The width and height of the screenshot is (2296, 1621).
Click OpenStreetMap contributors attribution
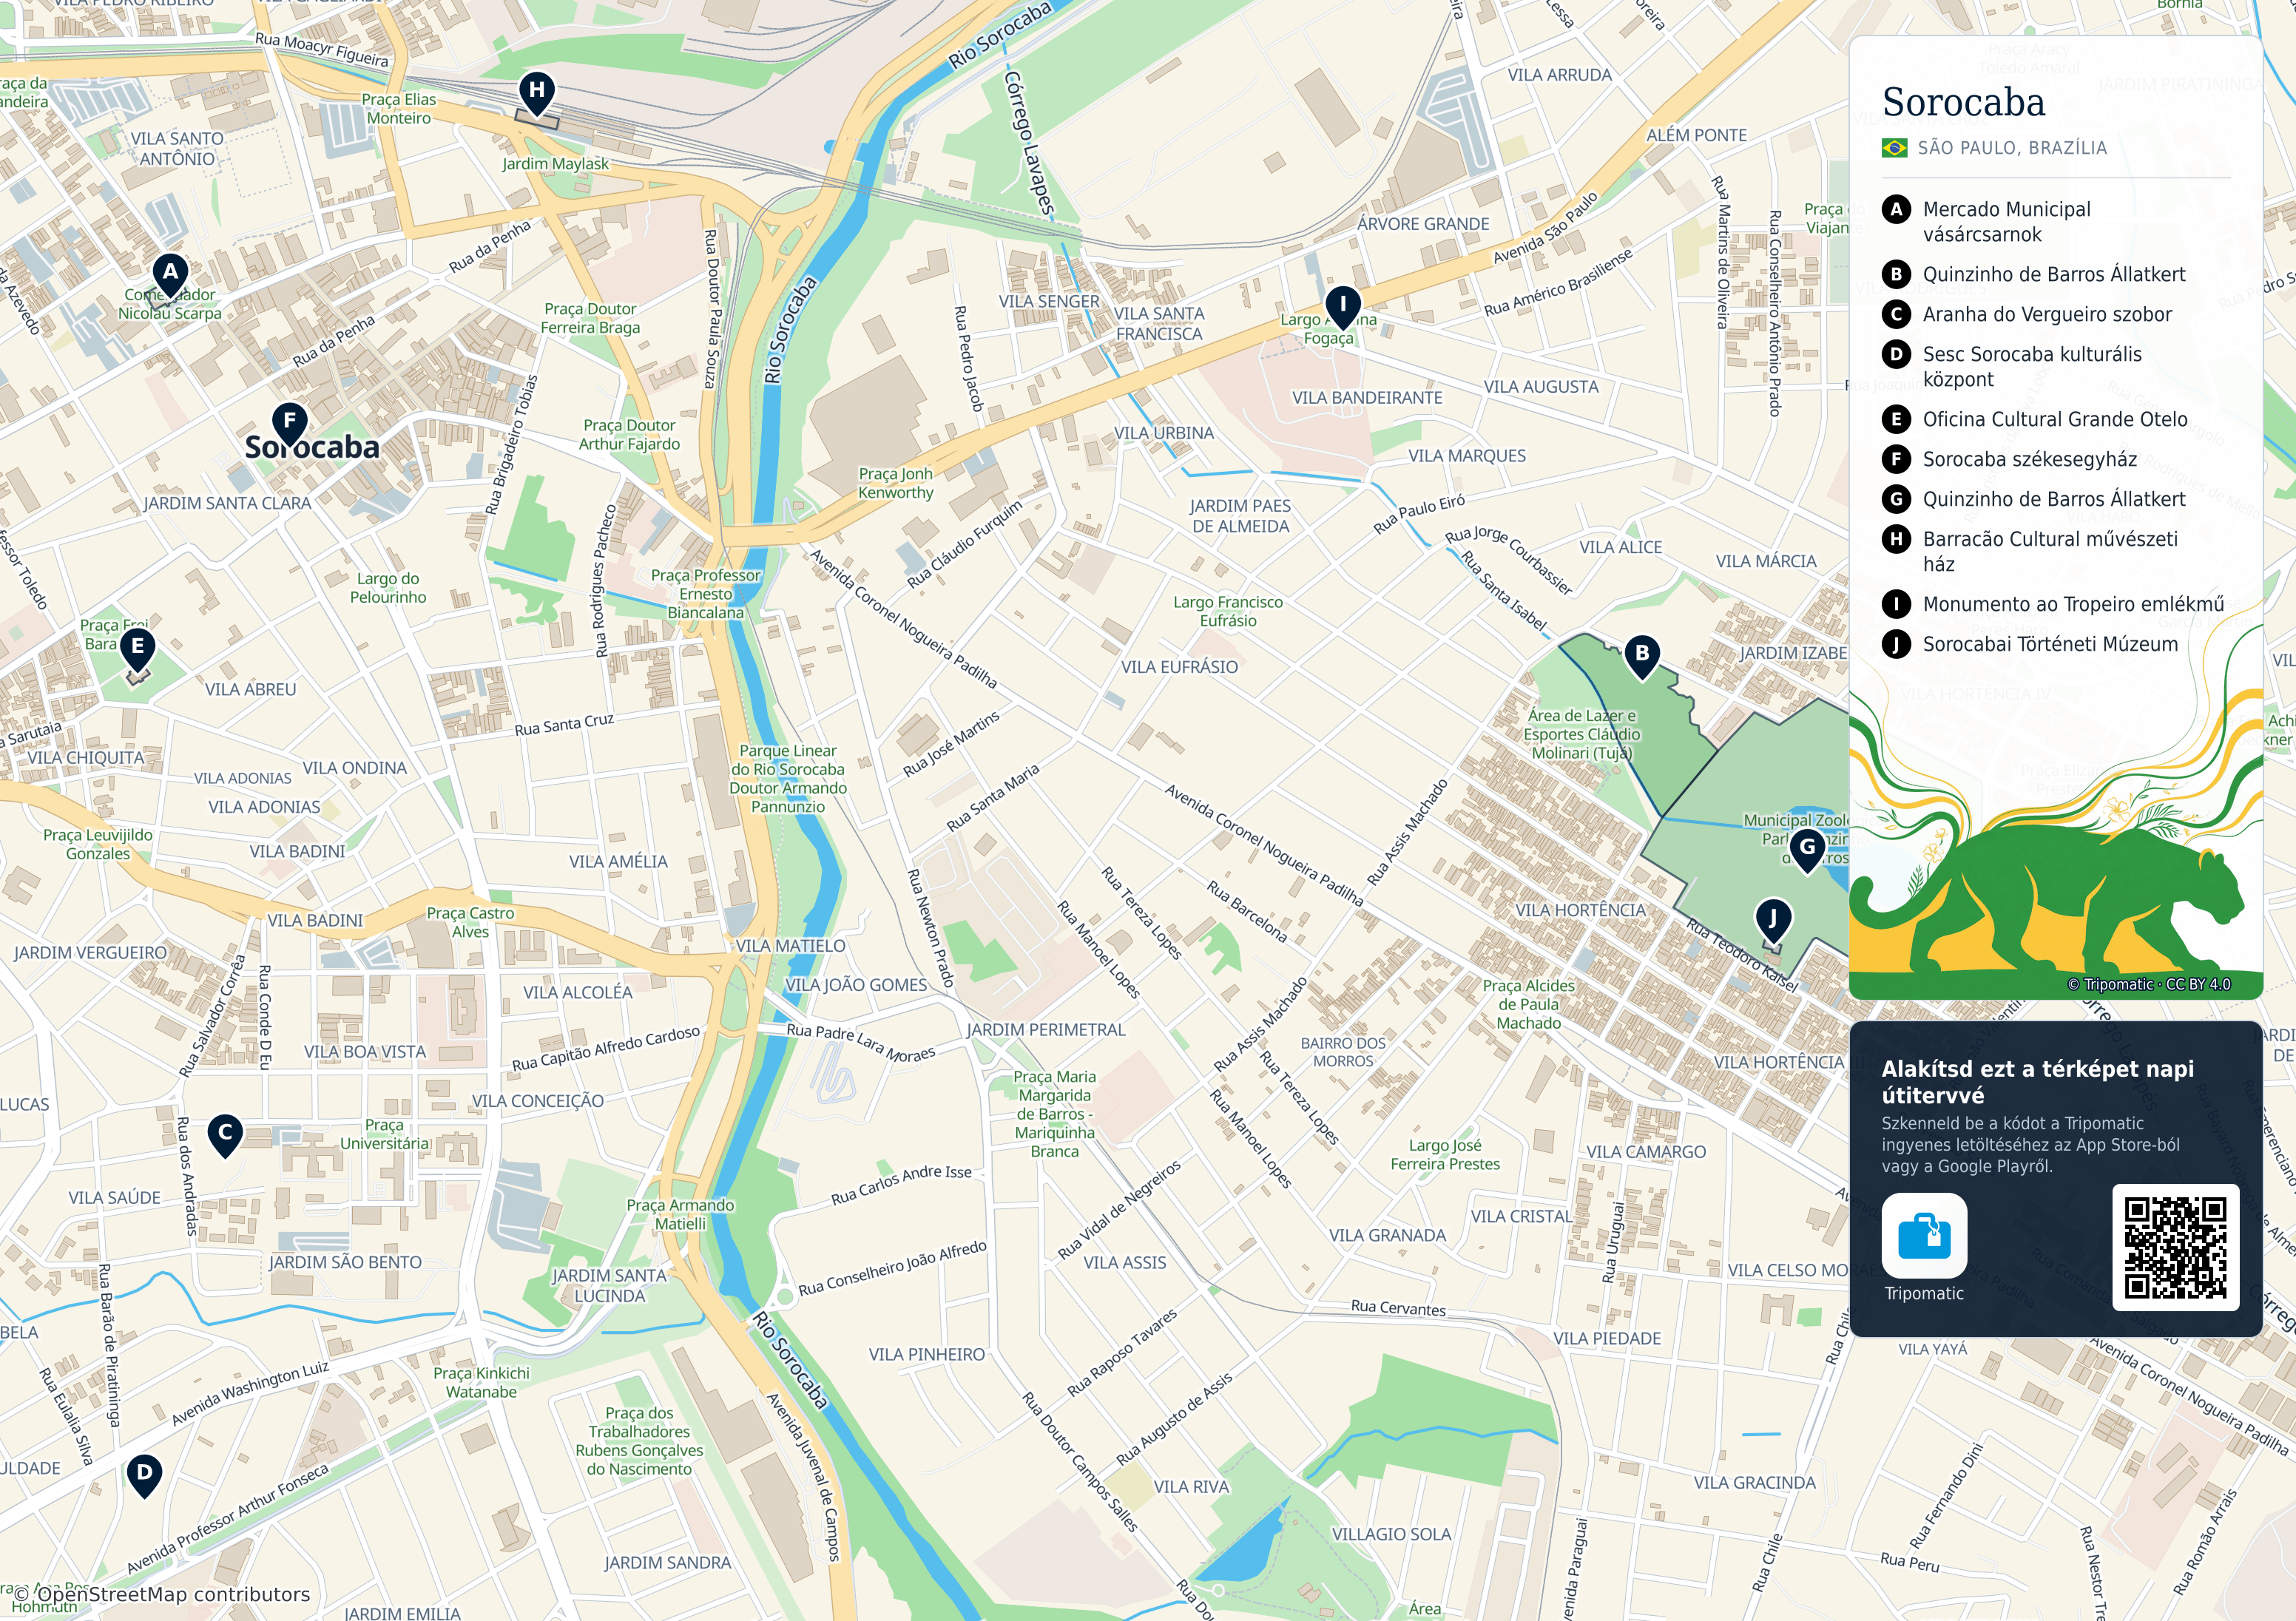(x=162, y=1595)
